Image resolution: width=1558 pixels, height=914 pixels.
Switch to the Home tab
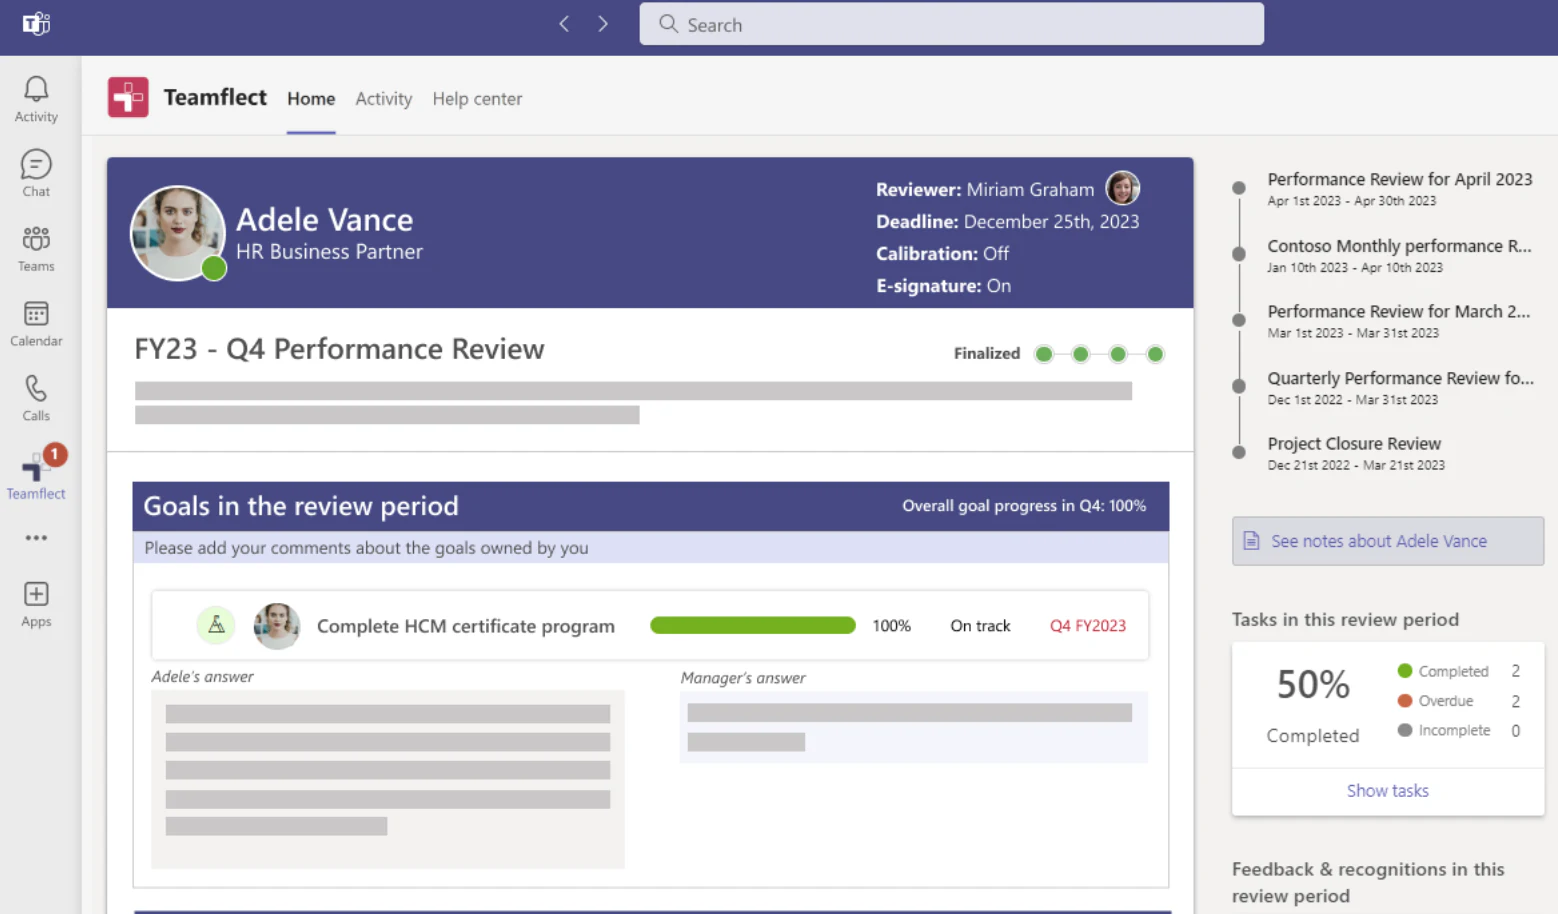311,99
